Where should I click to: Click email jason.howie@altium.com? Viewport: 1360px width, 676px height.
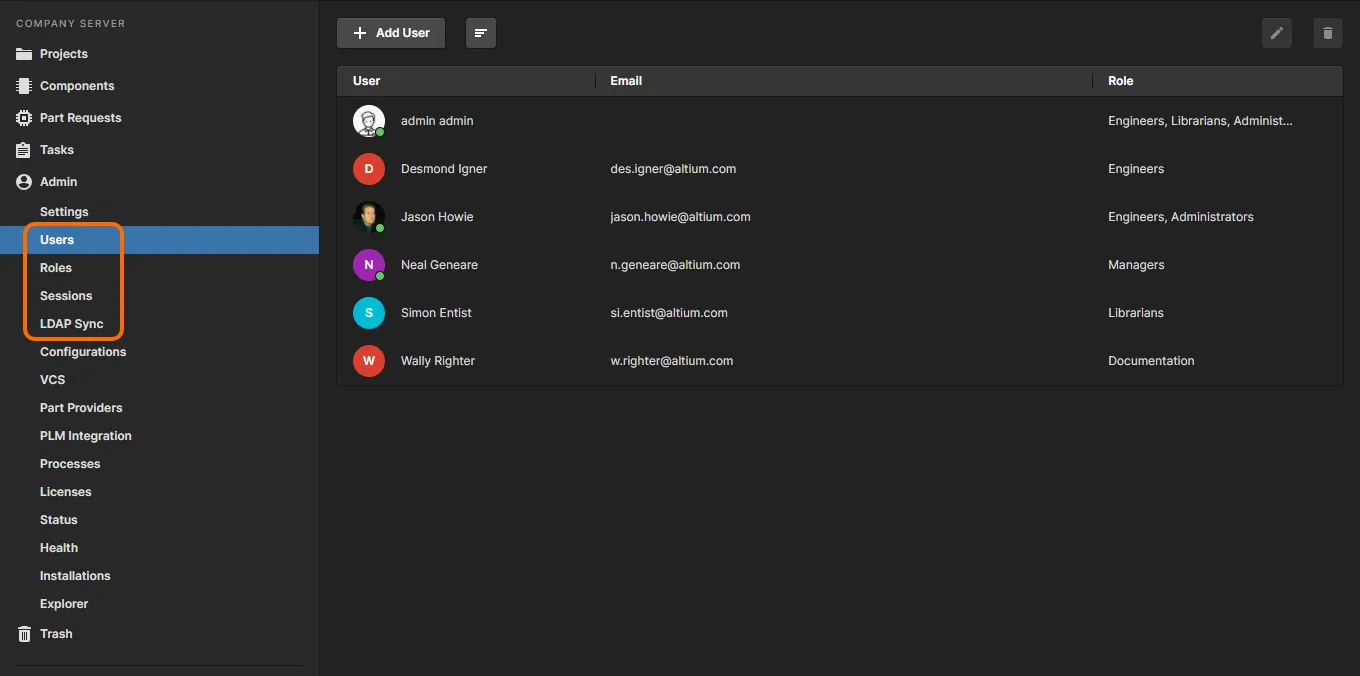680,217
